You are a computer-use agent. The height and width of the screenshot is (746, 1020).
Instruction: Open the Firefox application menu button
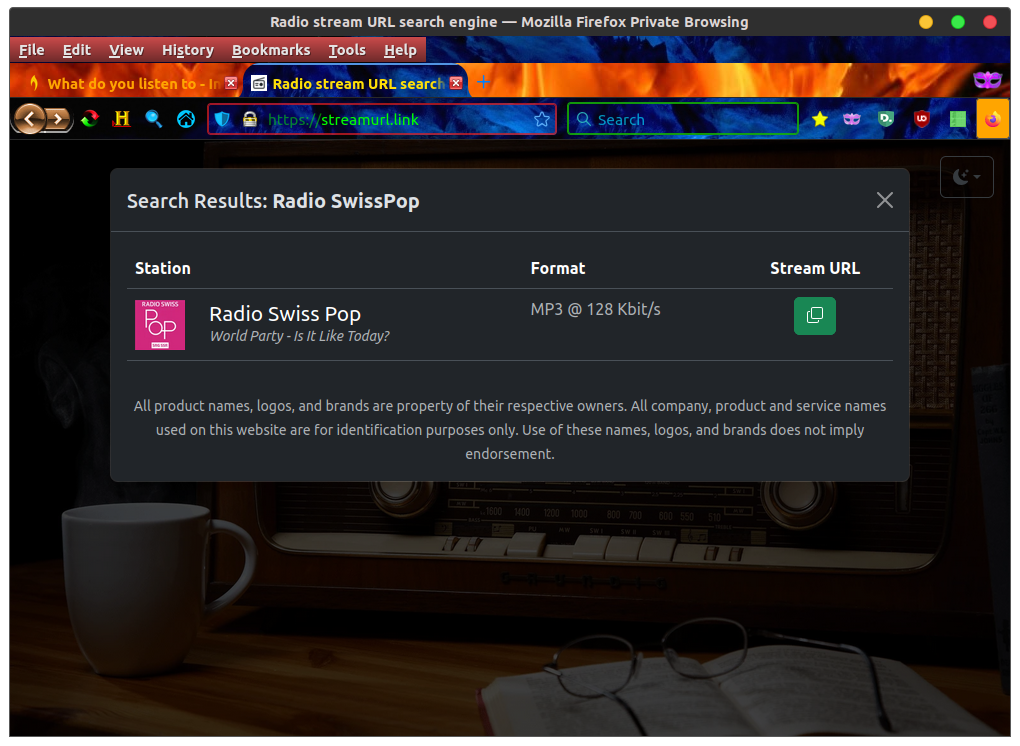(x=993, y=119)
